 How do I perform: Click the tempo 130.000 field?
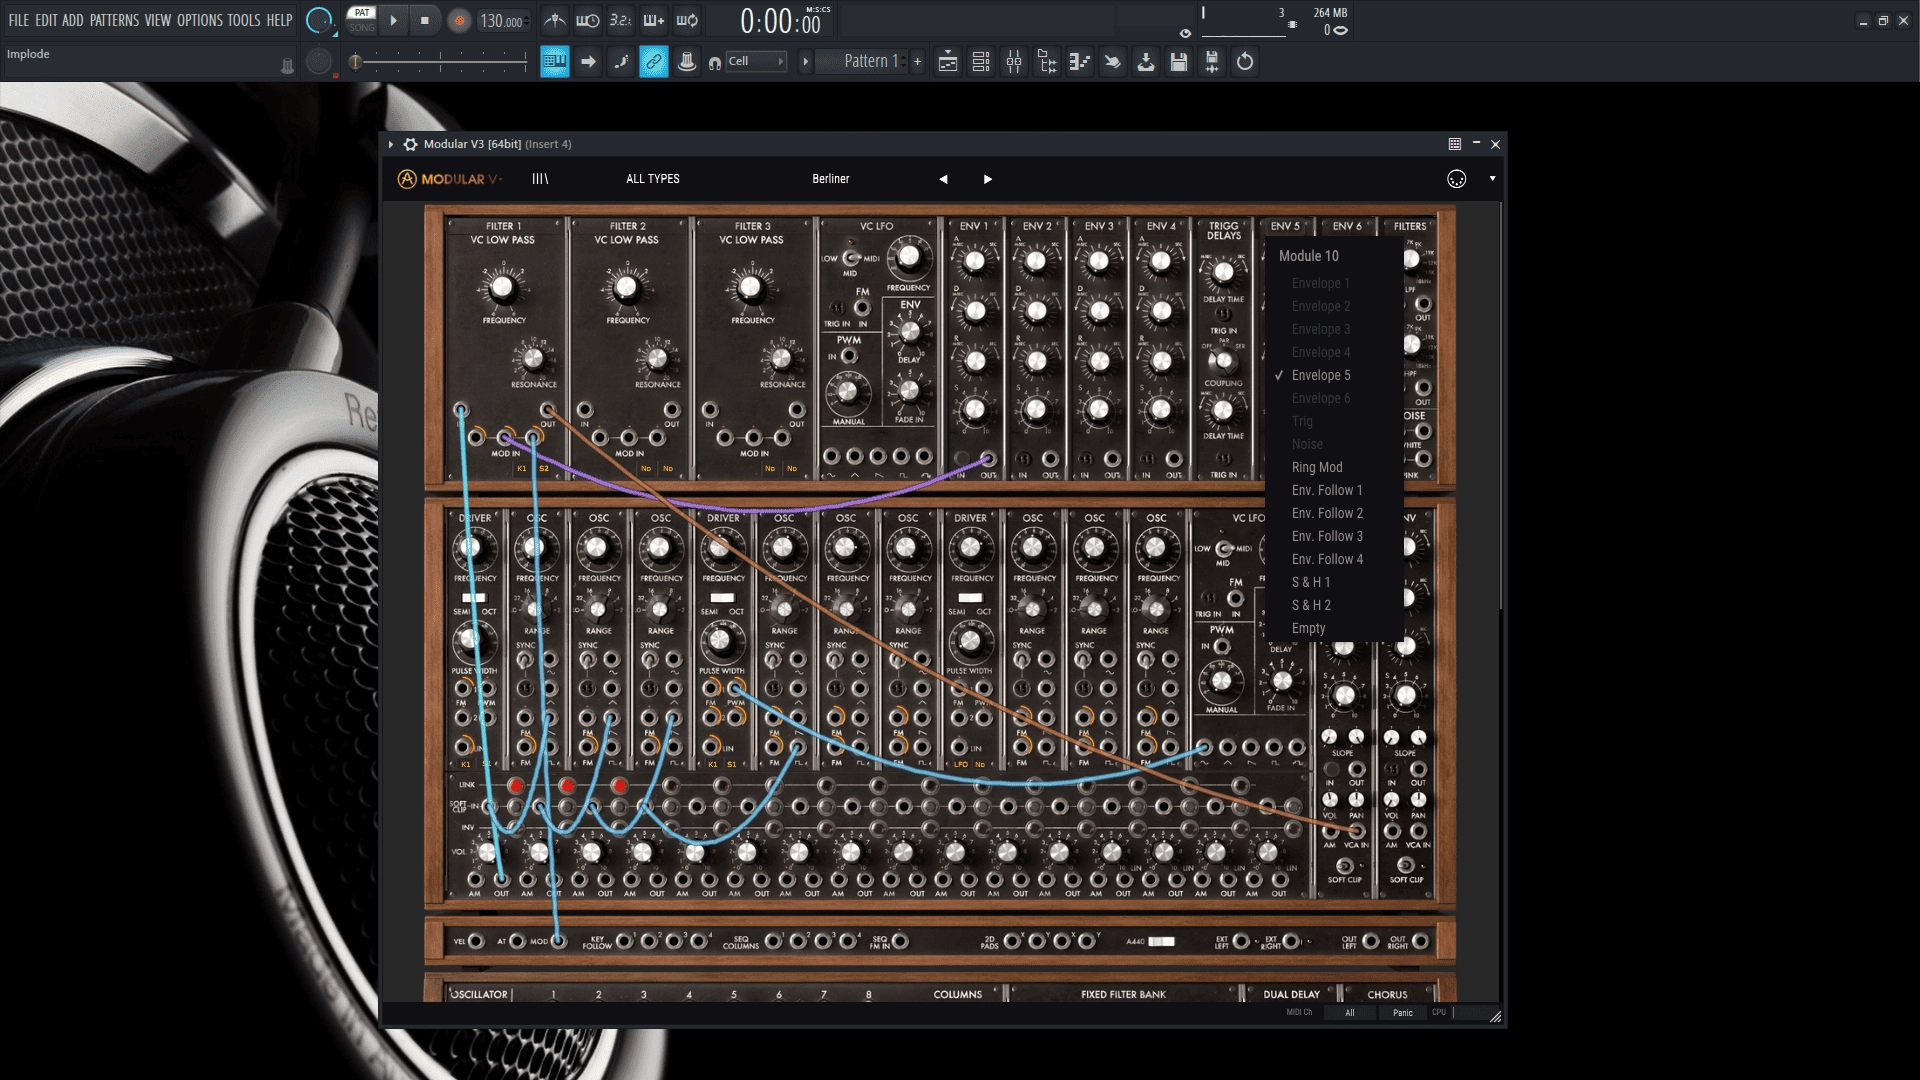pyautogui.click(x=501, y=21)
